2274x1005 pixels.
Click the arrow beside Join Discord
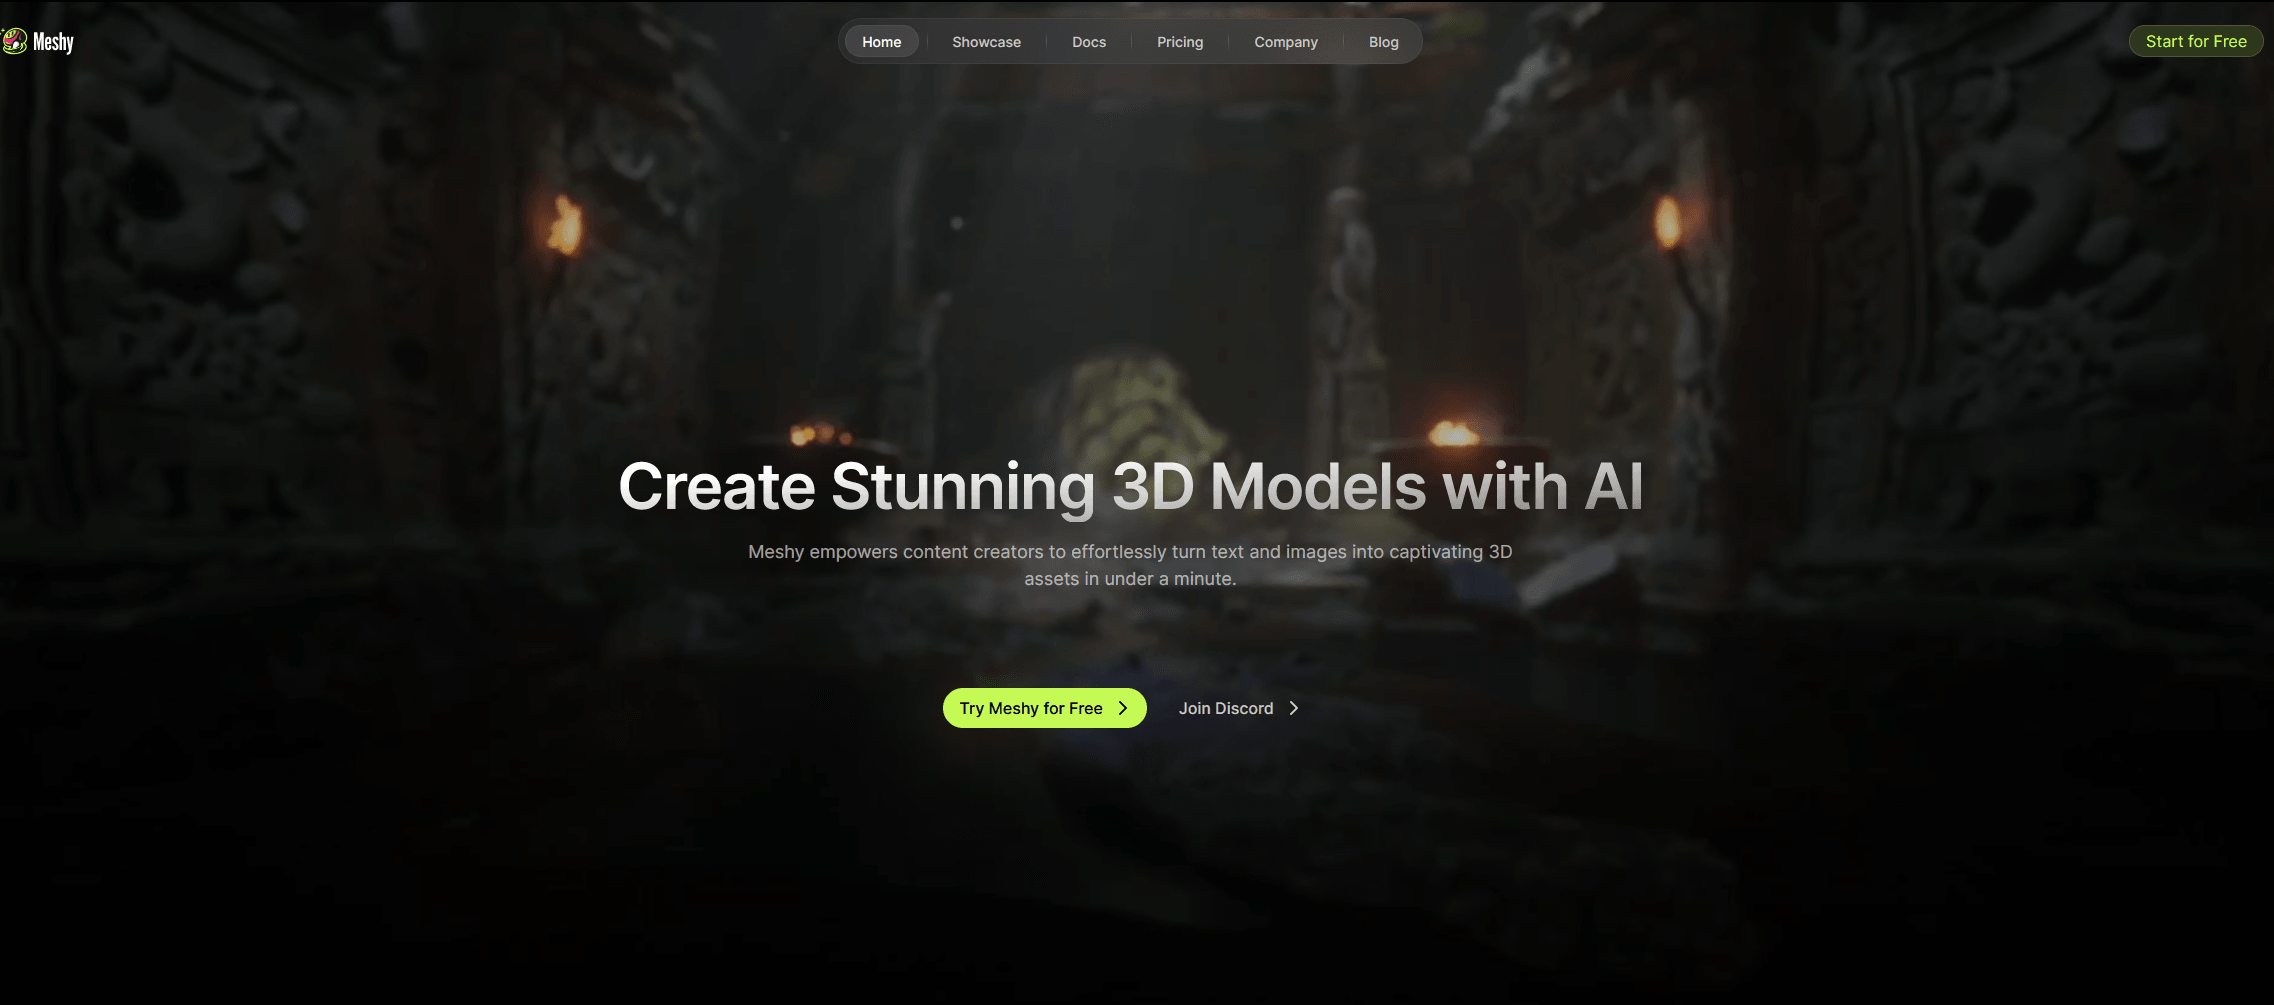[x=1294, y=708]
